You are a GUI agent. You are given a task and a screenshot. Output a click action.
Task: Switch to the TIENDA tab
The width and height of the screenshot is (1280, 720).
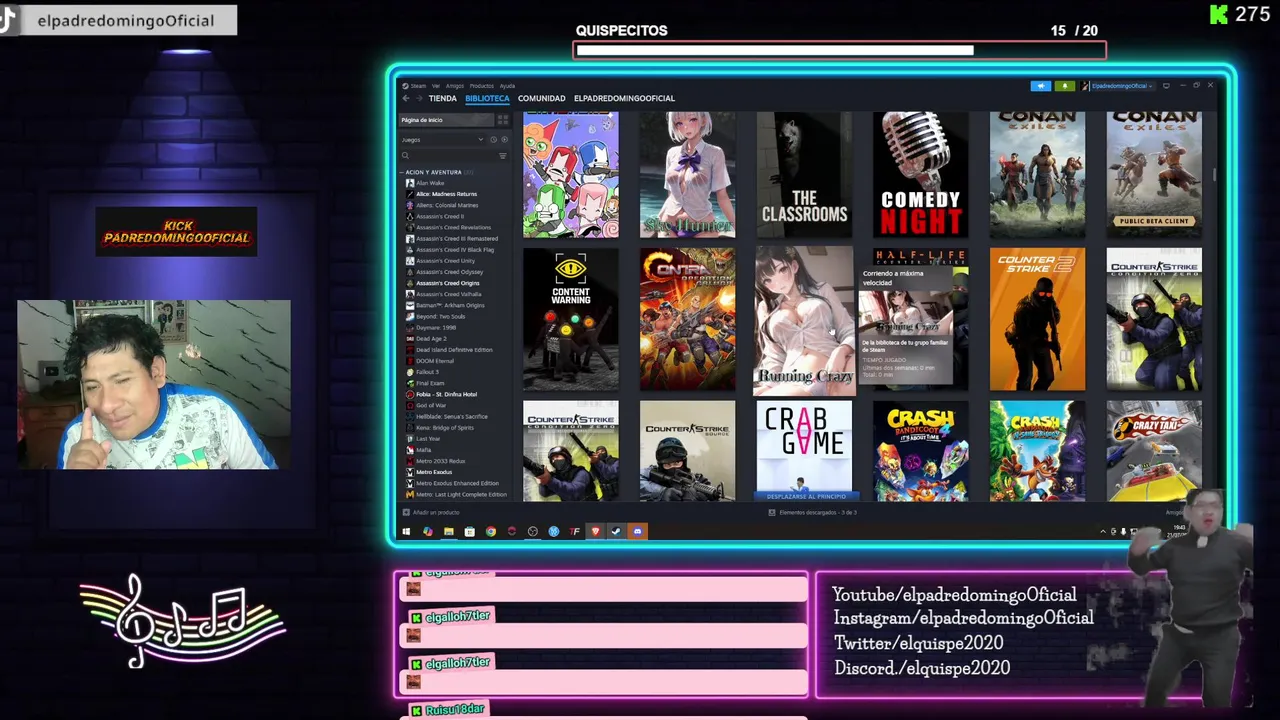click(x=442, y=98)
